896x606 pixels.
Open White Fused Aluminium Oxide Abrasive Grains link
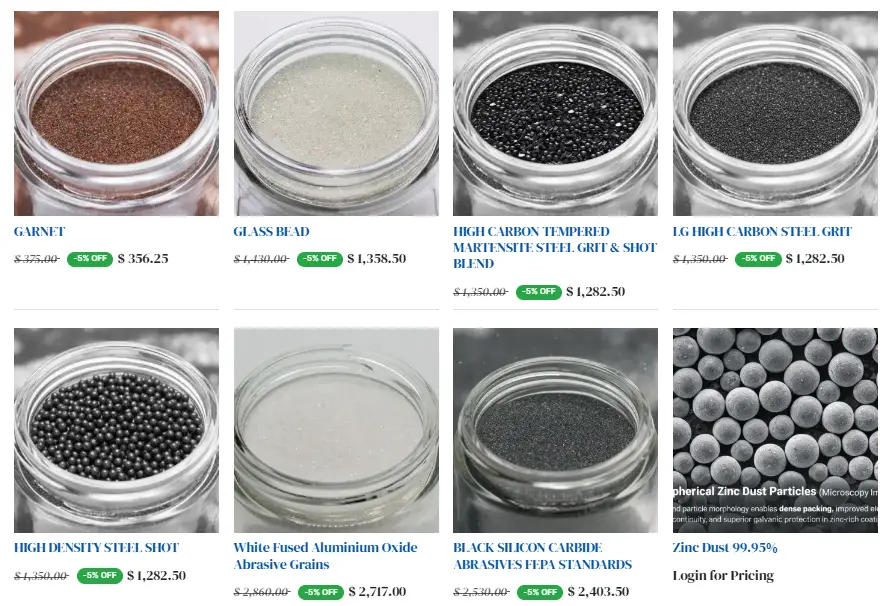(325, 556)
